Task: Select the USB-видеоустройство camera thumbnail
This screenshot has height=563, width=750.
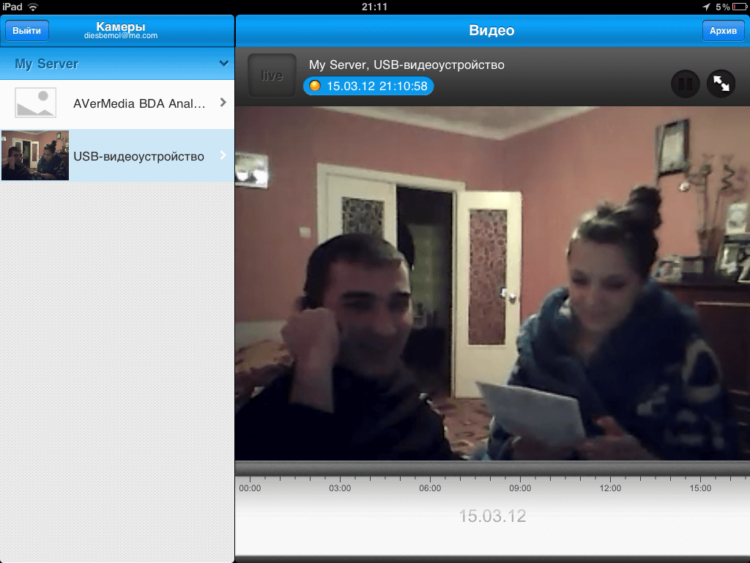Action: pos(35,155)
